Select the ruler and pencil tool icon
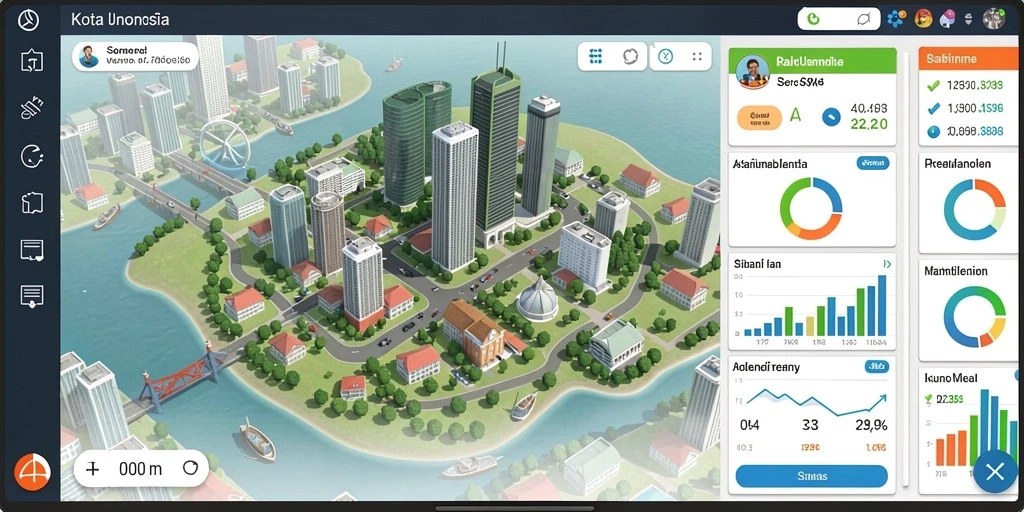1024x512 pixels. click(31, 108)
